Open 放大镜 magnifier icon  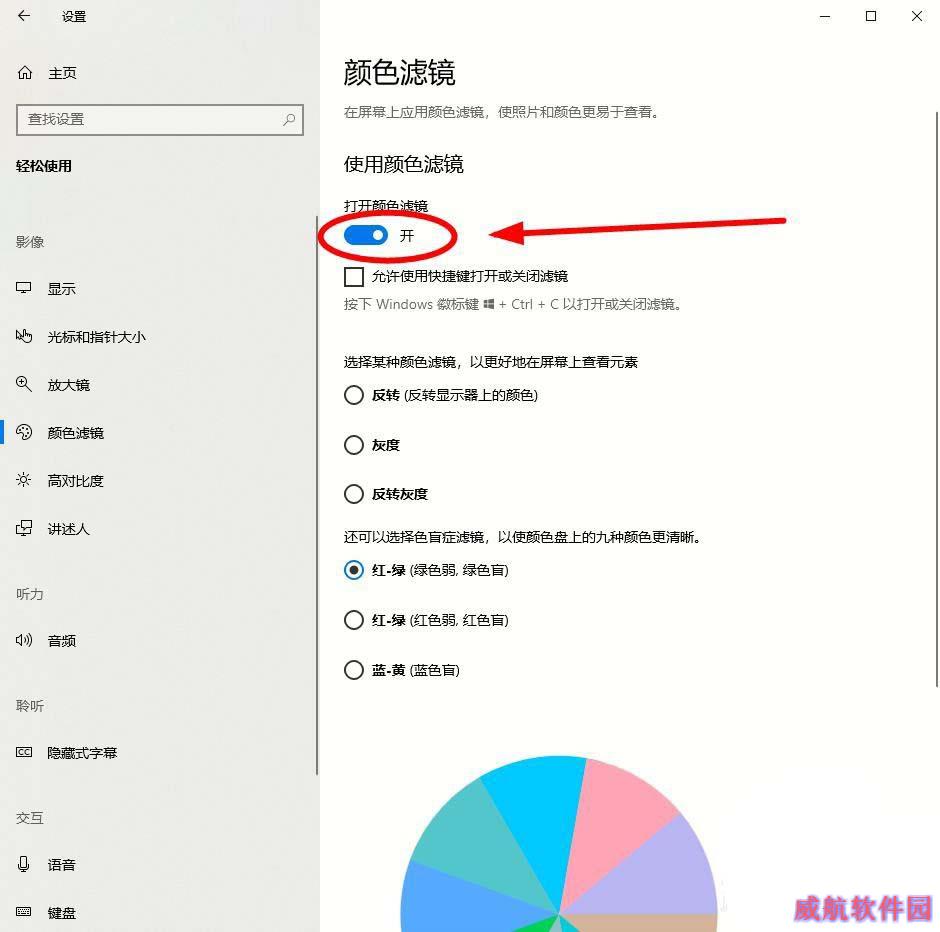[23, 384]
